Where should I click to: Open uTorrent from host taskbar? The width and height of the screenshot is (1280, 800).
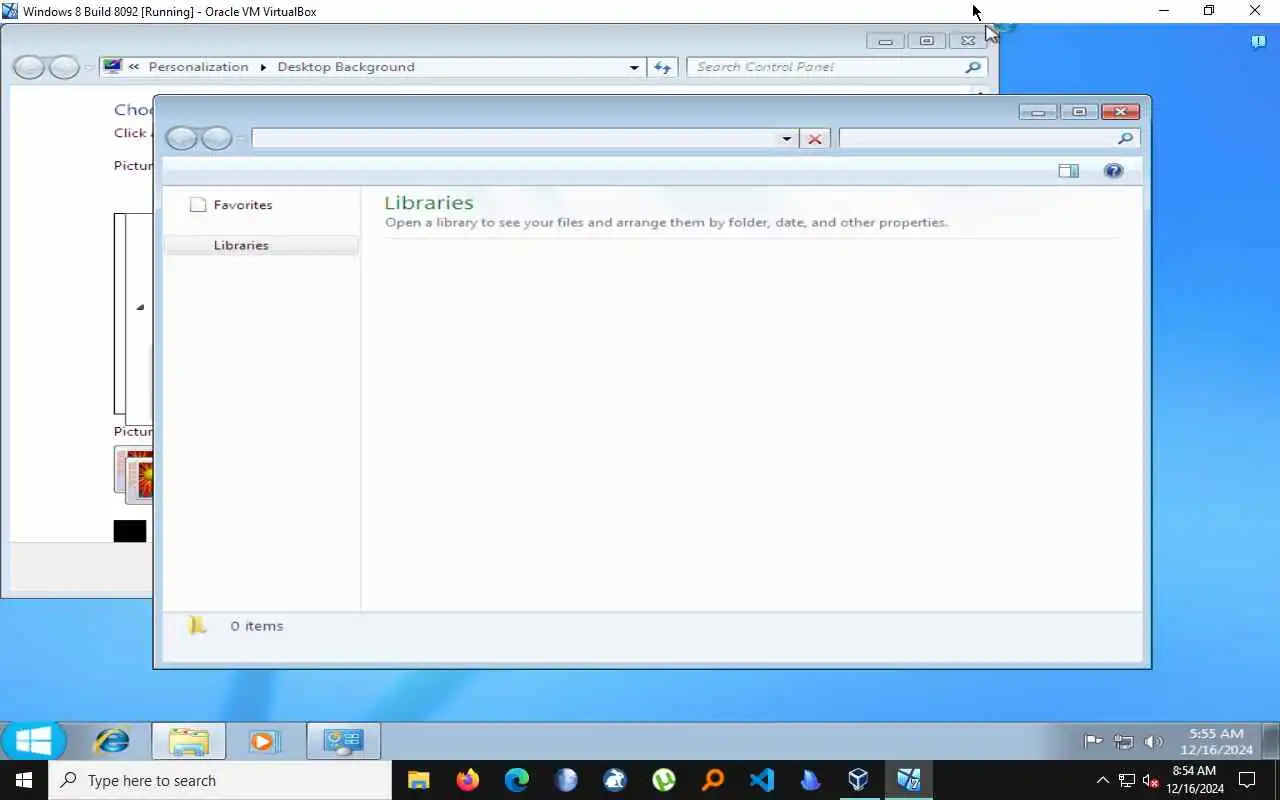coord(663,780)
